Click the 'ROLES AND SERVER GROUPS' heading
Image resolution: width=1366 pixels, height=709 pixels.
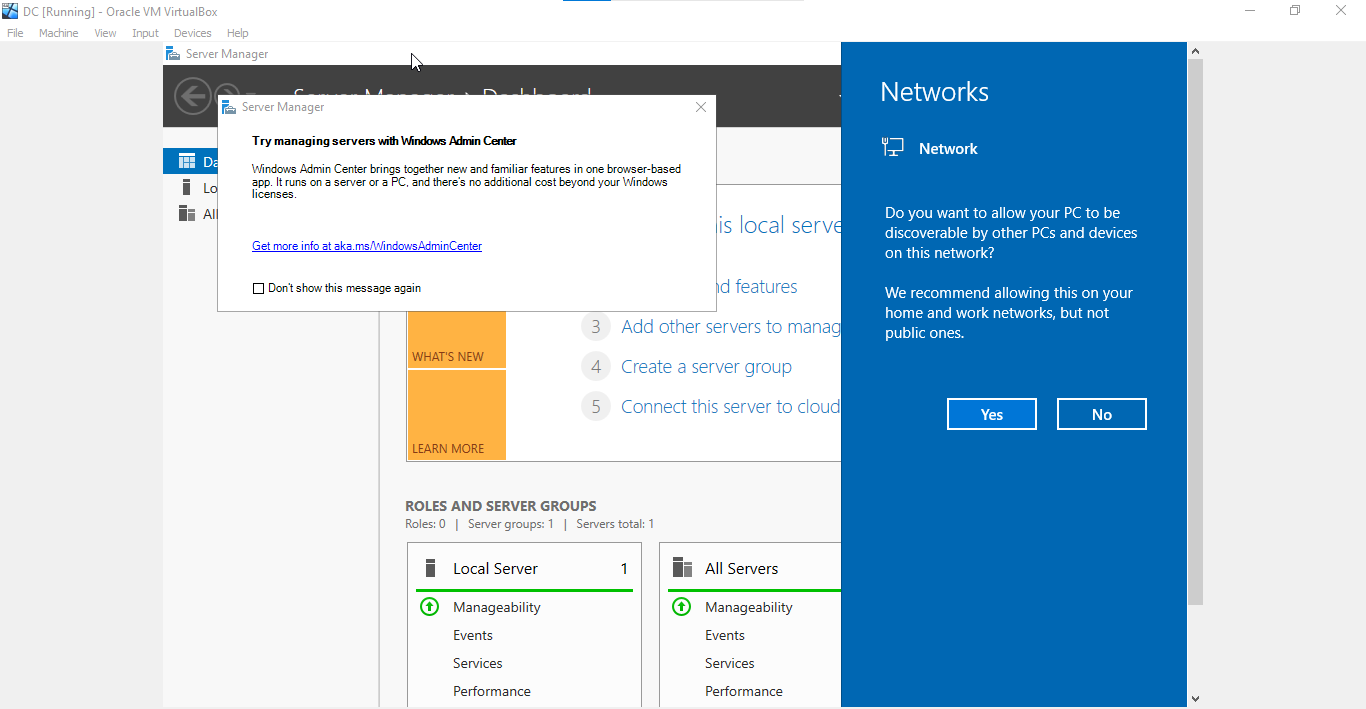(501, 506)
